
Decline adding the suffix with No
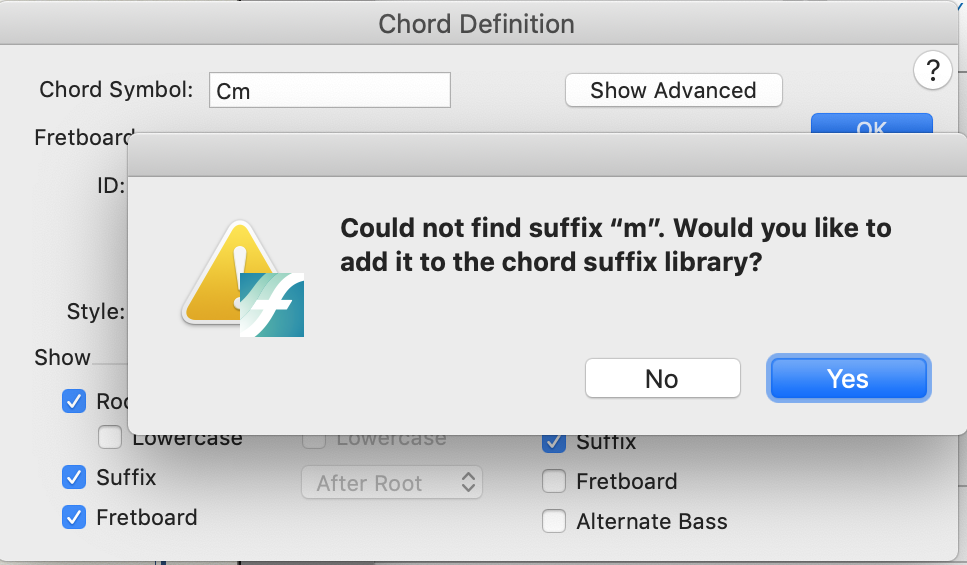(662, 379)
